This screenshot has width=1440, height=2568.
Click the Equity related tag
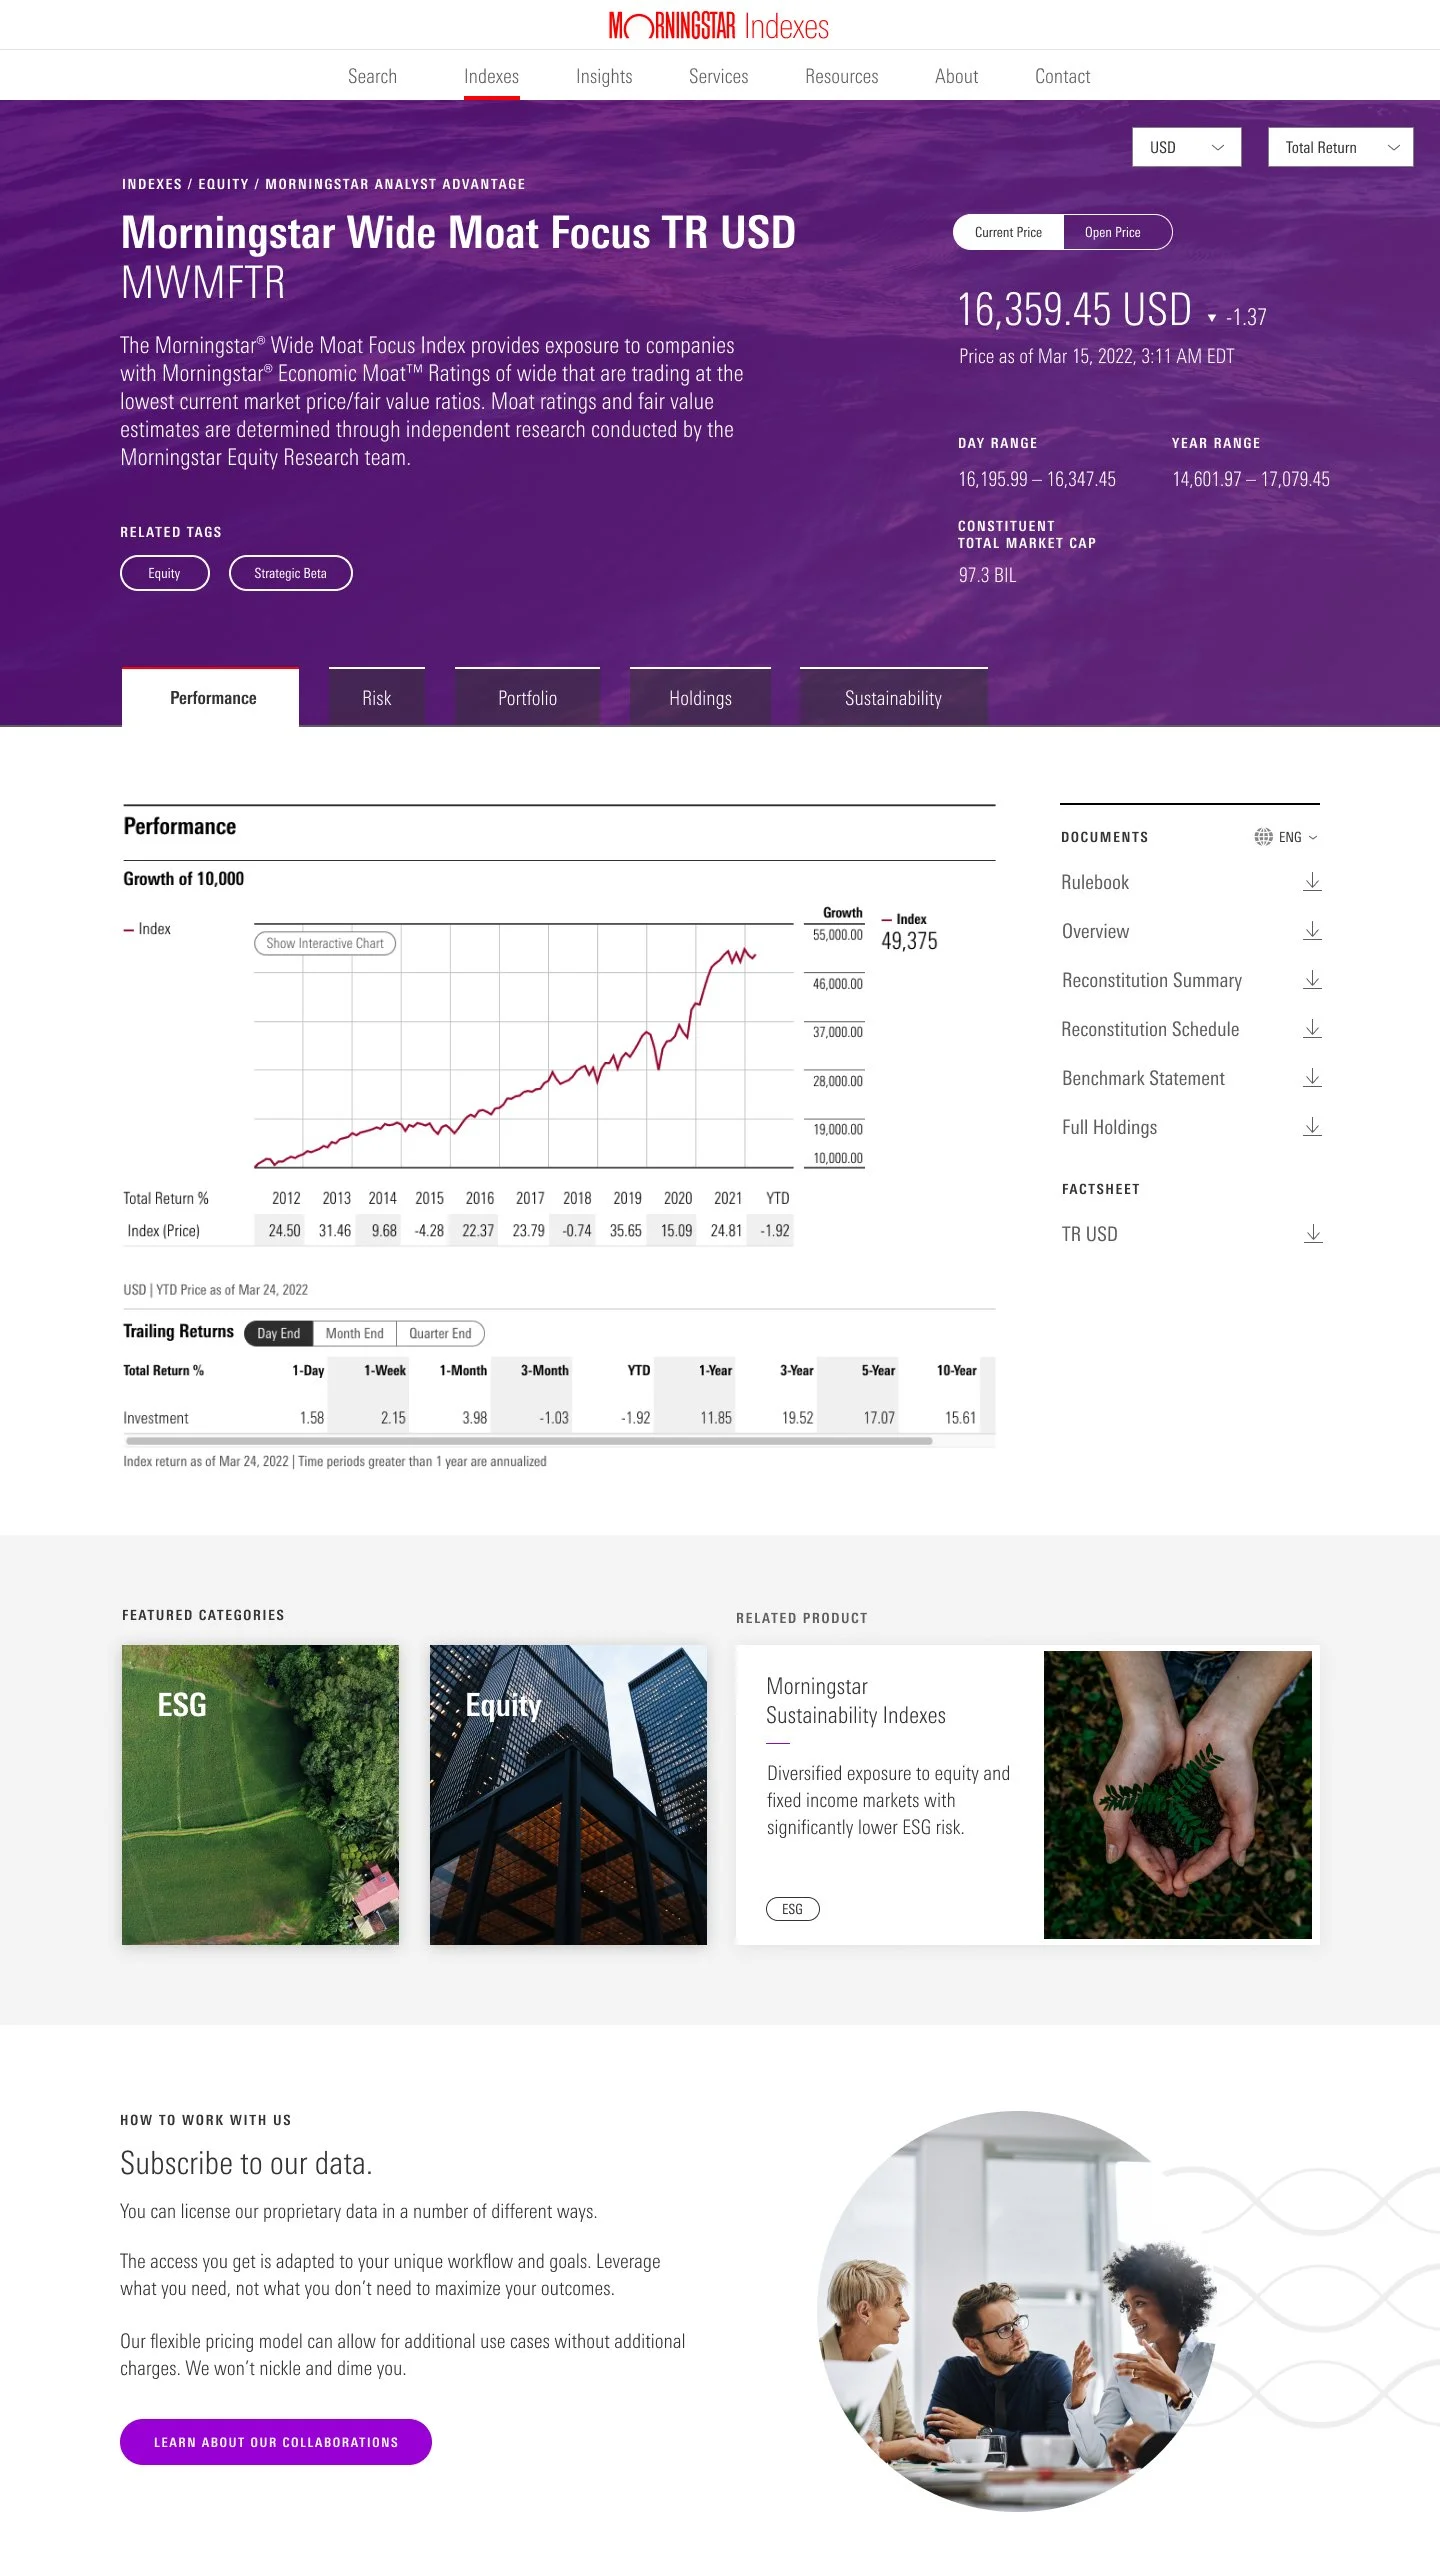click(x=165, y=573)
